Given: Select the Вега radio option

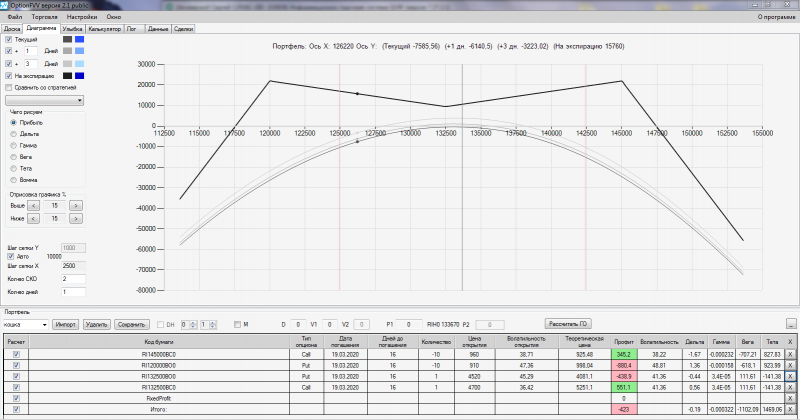Looking at the screenshot, I should coord(14,157).
